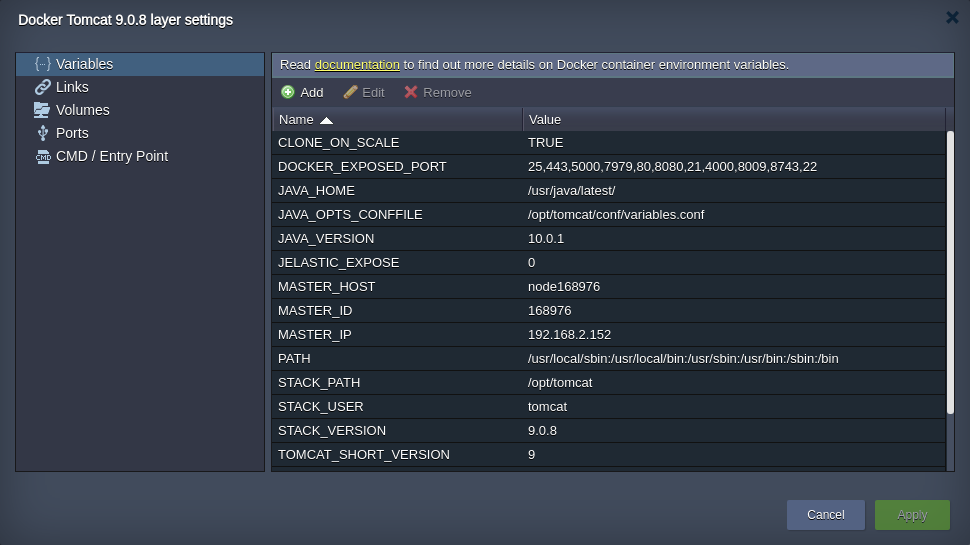Click the Ports plug icon
This screenshot has height=545, width=970.
tap(42, 133)
